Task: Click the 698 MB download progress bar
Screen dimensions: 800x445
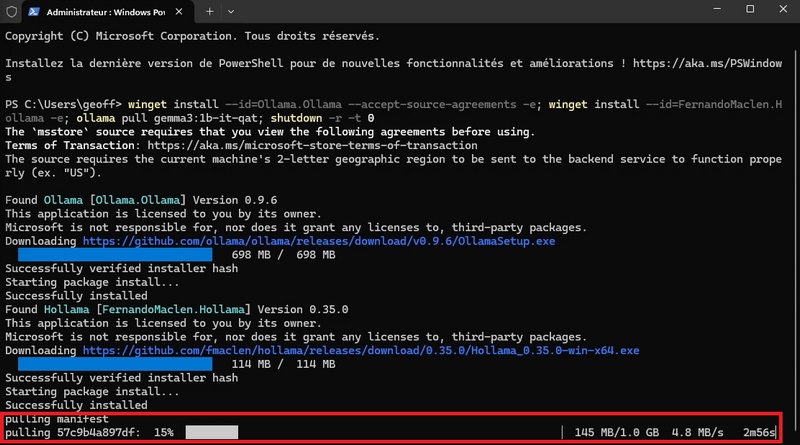Action: coord(115,255)
